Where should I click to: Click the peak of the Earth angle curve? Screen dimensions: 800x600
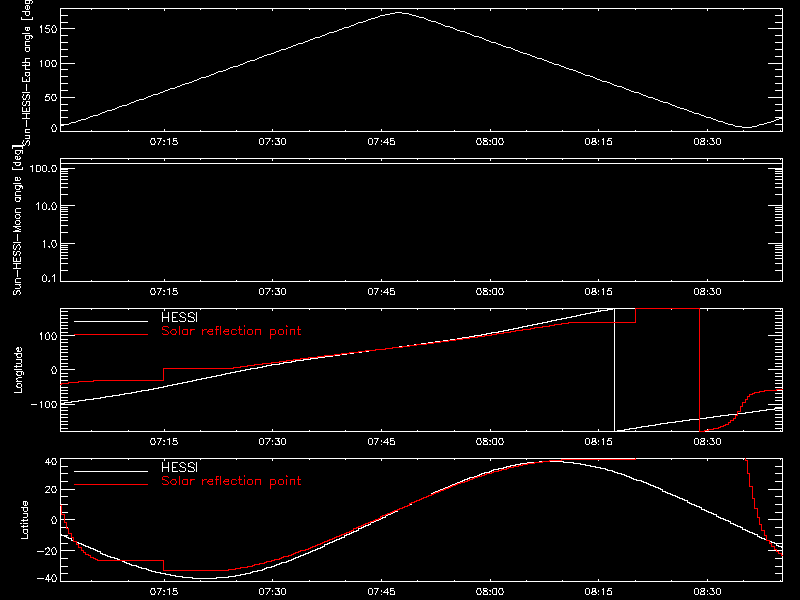pos(399,13)
